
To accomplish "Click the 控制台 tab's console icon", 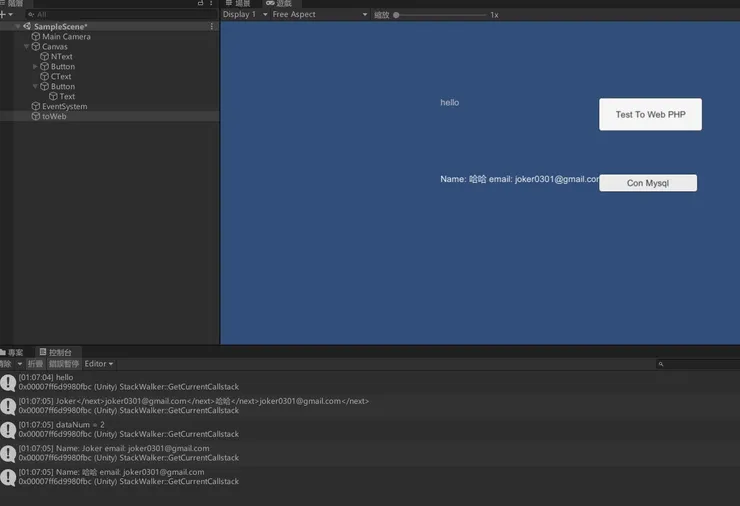I will (x=43, y=352).
